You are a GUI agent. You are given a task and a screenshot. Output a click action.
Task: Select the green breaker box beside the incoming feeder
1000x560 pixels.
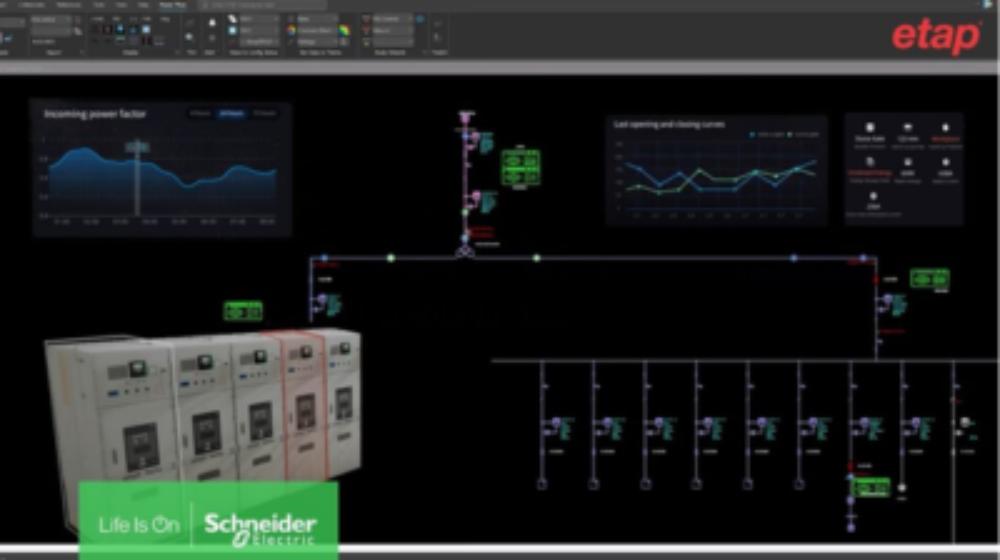(519, 167)
